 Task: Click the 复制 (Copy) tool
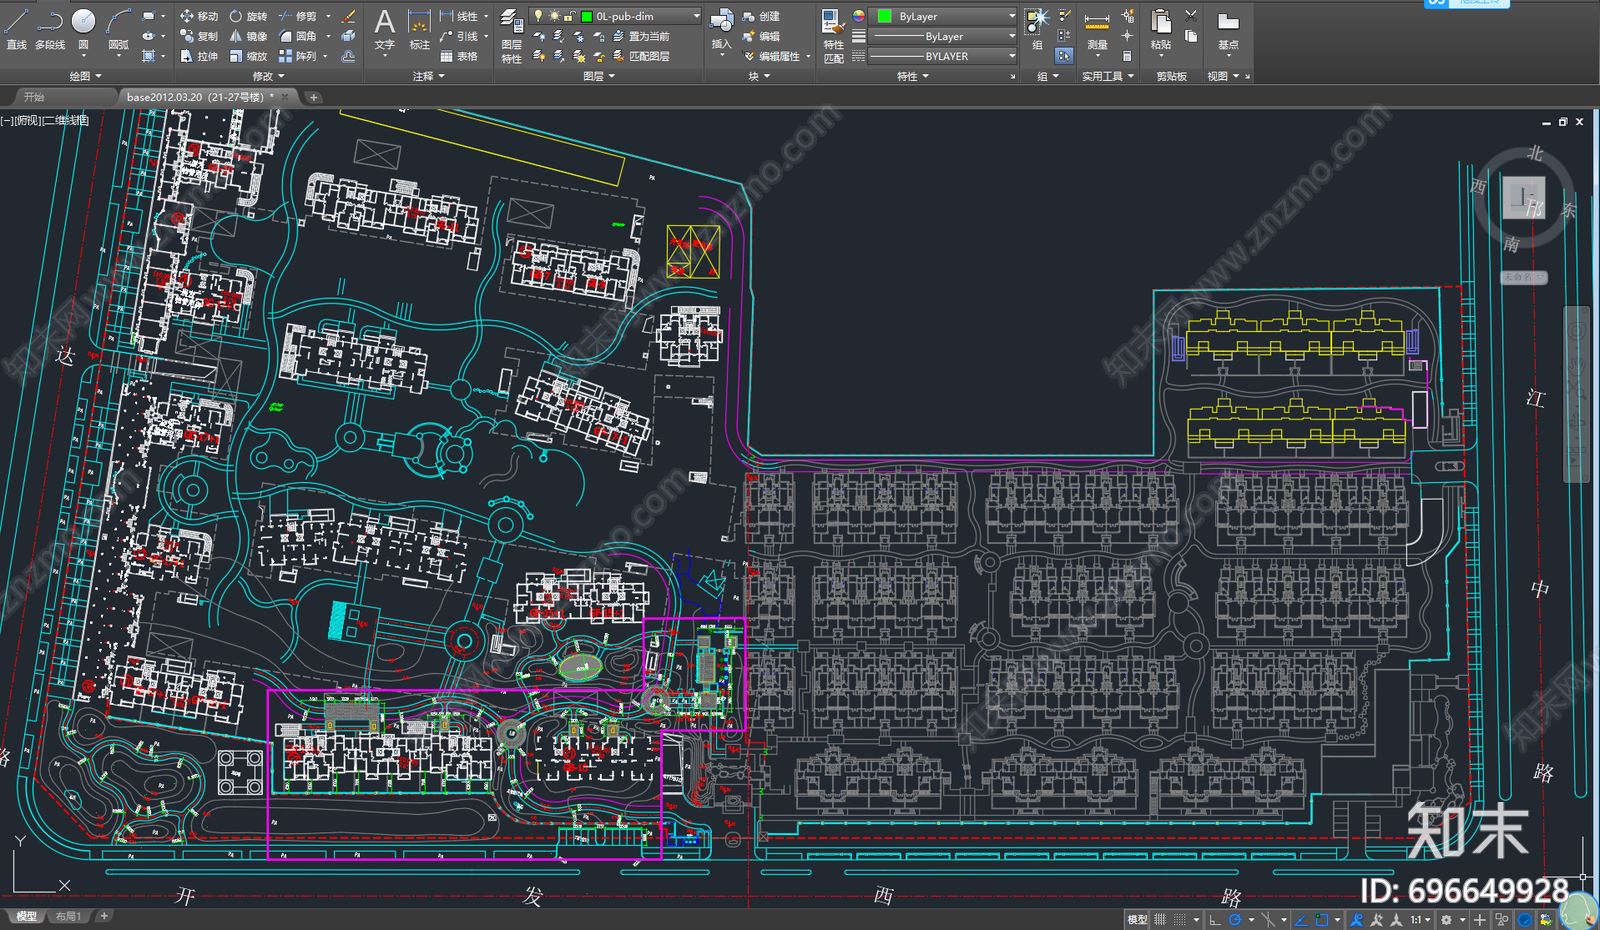198,36
